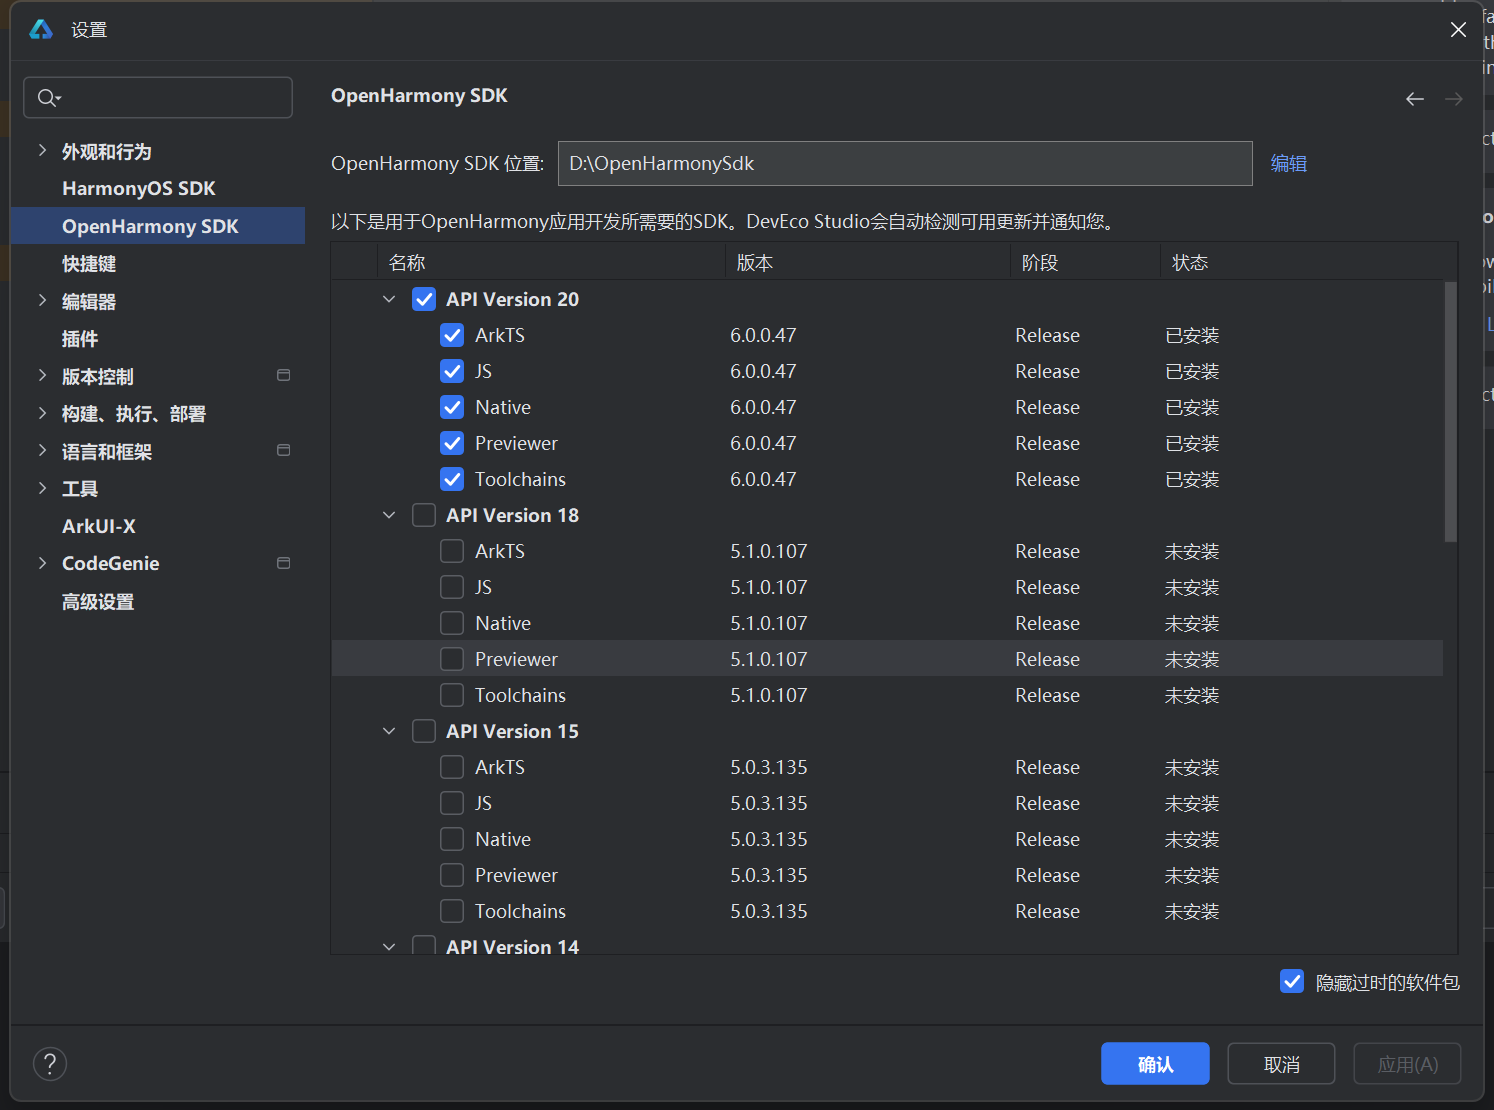Expand the 工具 settings section
The width and height of the screenshot is (1494, 1110).
click(42, 488)
